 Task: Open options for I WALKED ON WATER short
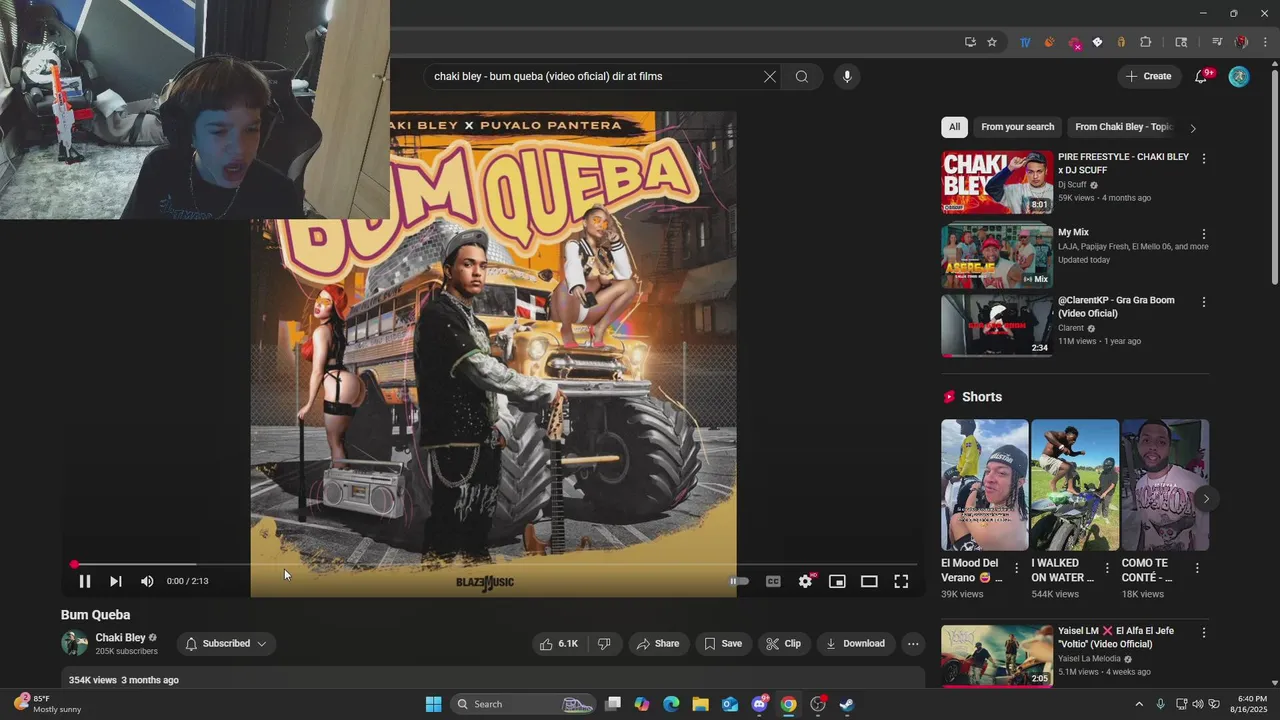click(x=1107, y=568)
